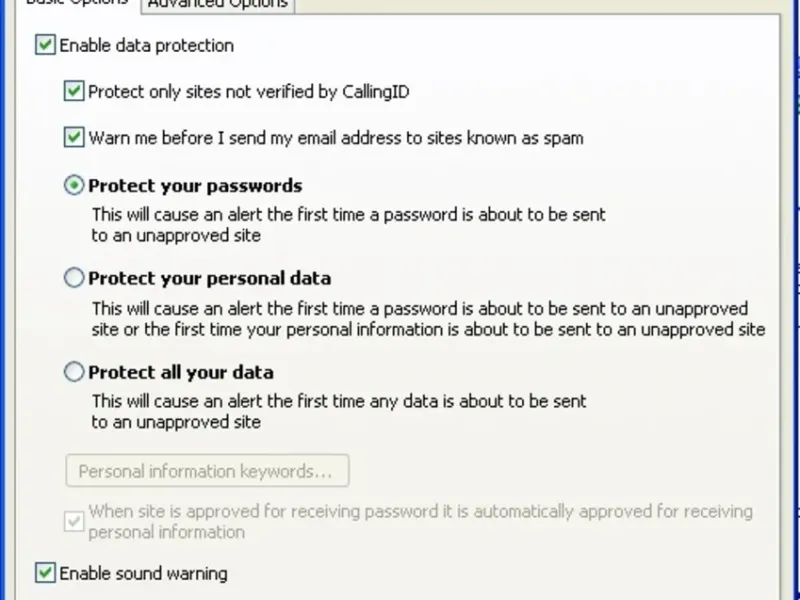Click the 'Enable sound warning' label text
The height and width of the screenshot is (600, 800).
143,574
